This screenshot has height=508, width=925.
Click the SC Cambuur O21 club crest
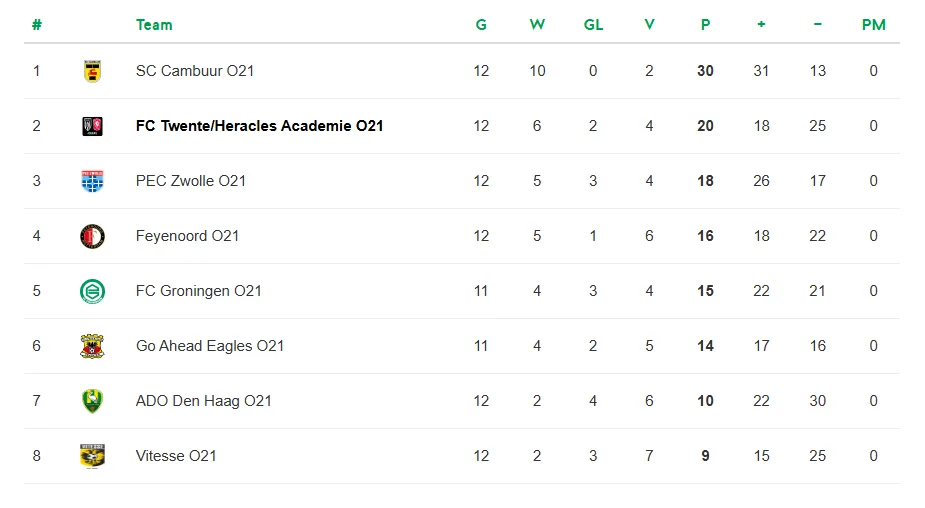[92, 71]
